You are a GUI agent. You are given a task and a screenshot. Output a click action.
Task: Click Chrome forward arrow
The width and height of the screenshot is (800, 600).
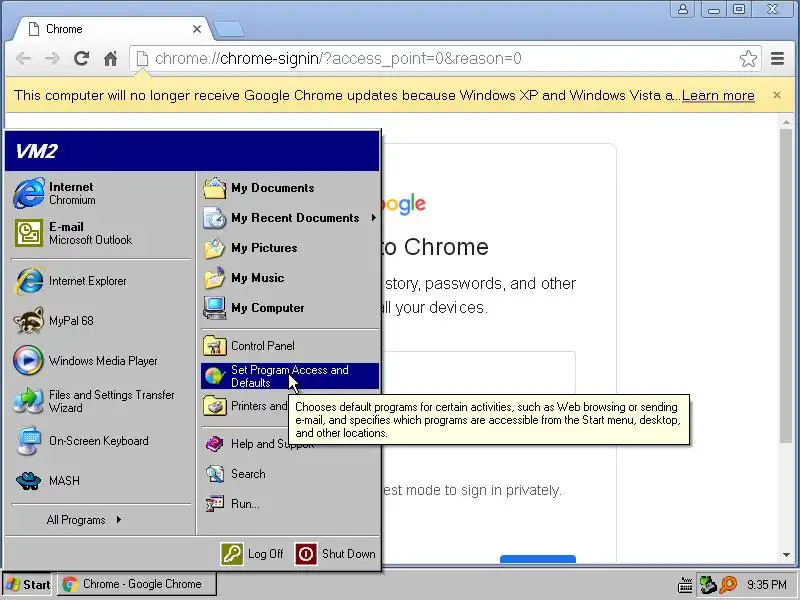pyautogui.click(x=53, y=59)
